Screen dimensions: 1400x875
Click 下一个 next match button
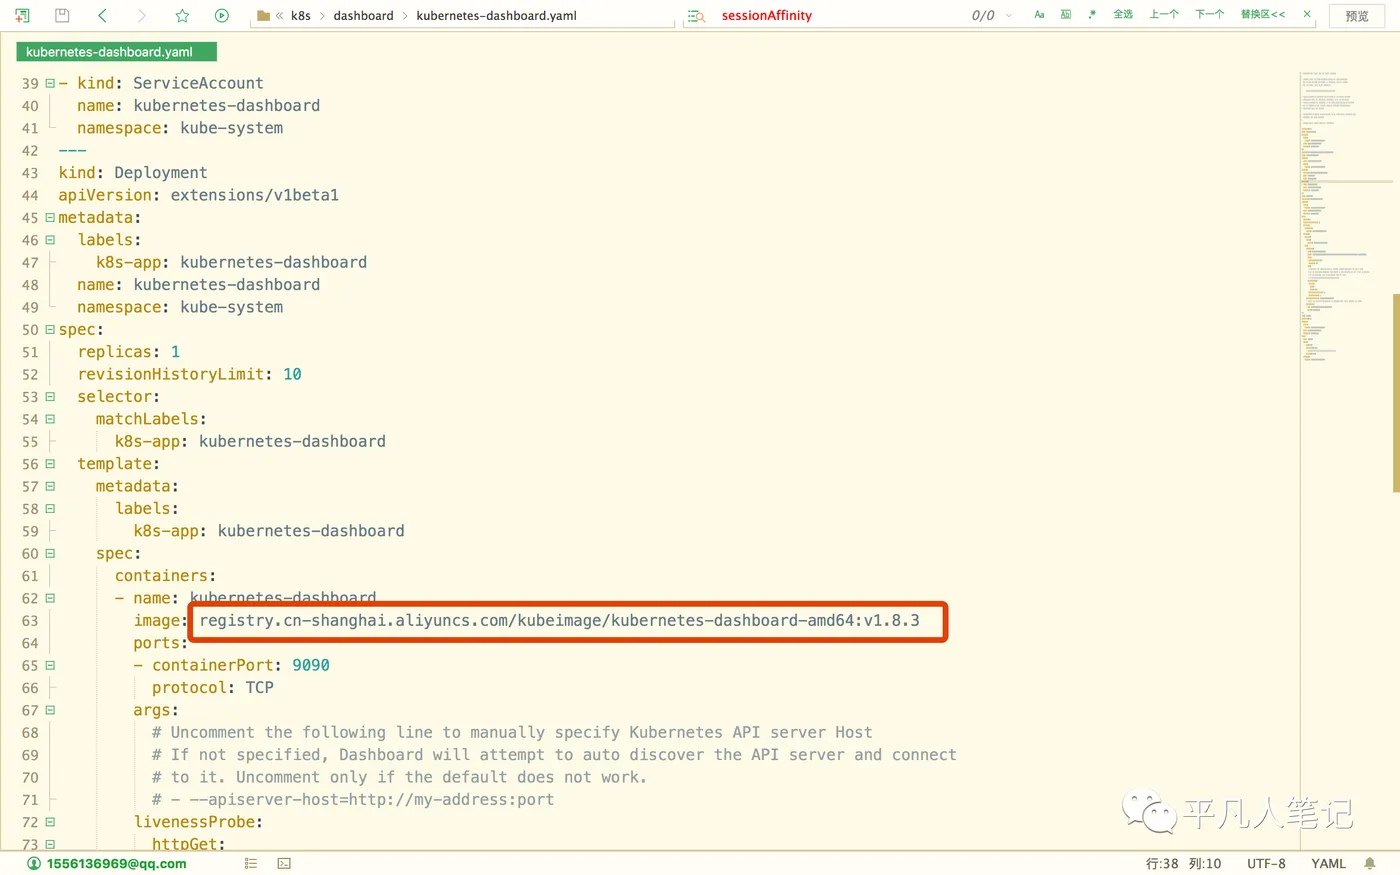pyautogui.click(x=1210, y=15)
